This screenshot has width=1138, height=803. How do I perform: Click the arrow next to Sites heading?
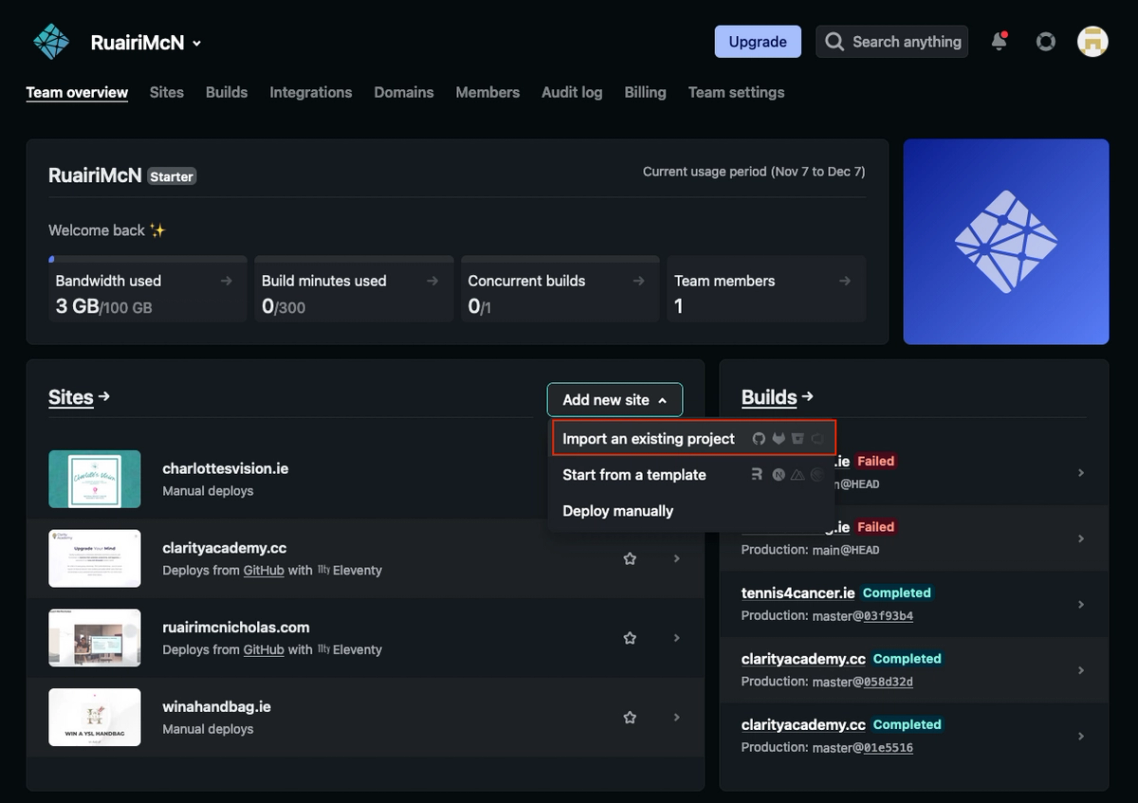[104, 396]
